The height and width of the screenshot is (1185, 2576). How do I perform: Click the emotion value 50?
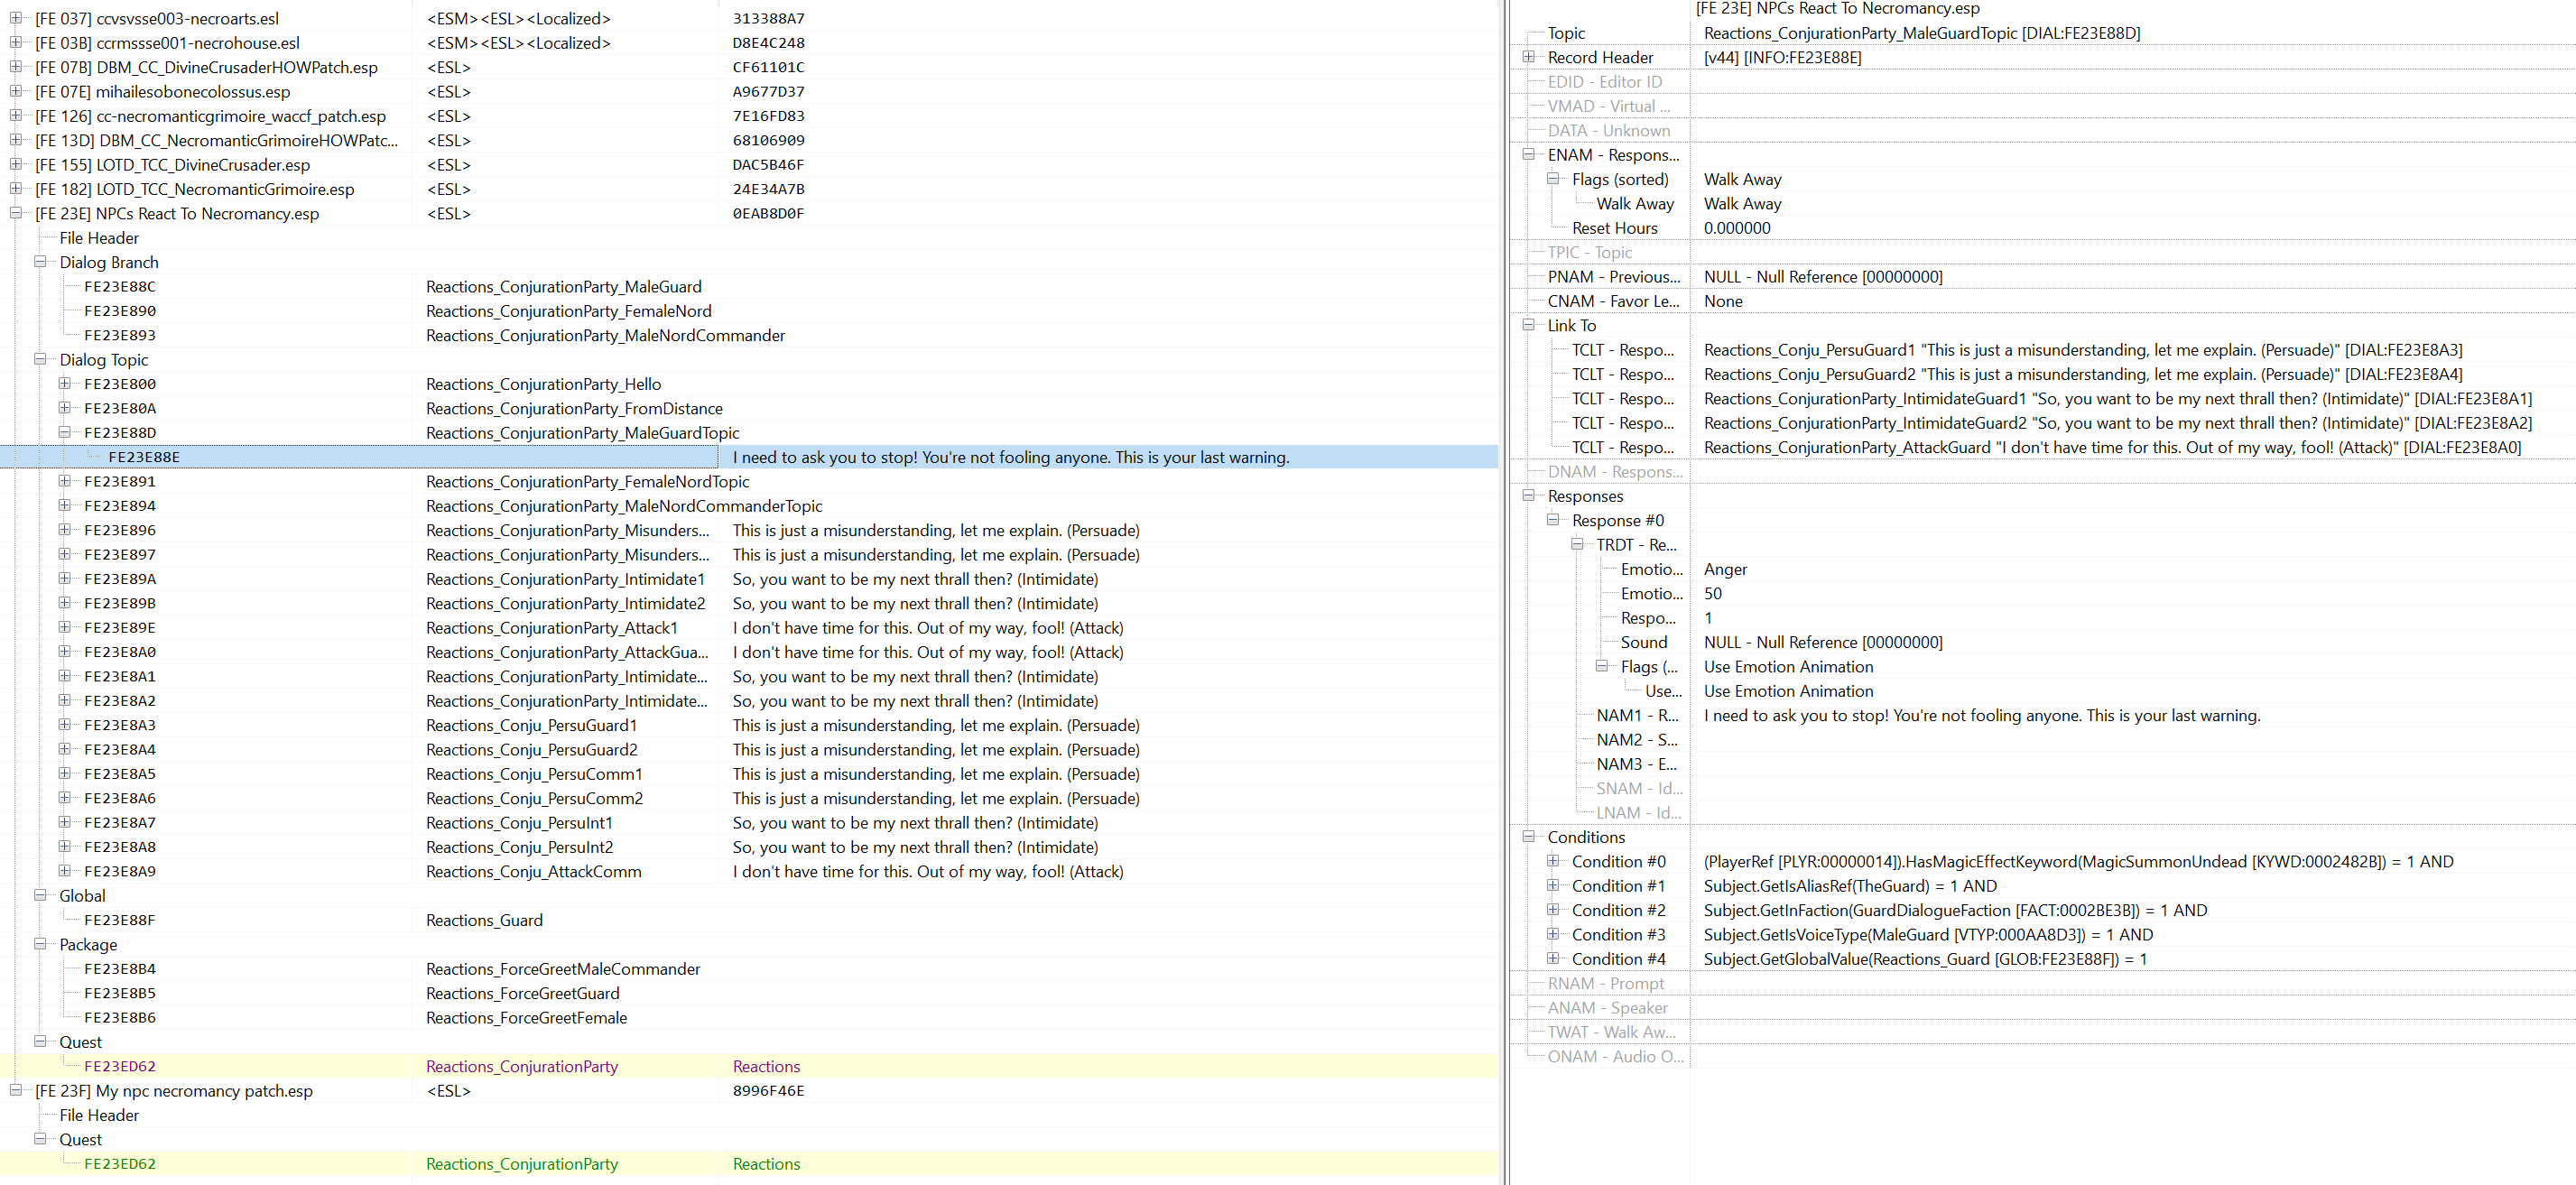click(x=1713, y=593)
